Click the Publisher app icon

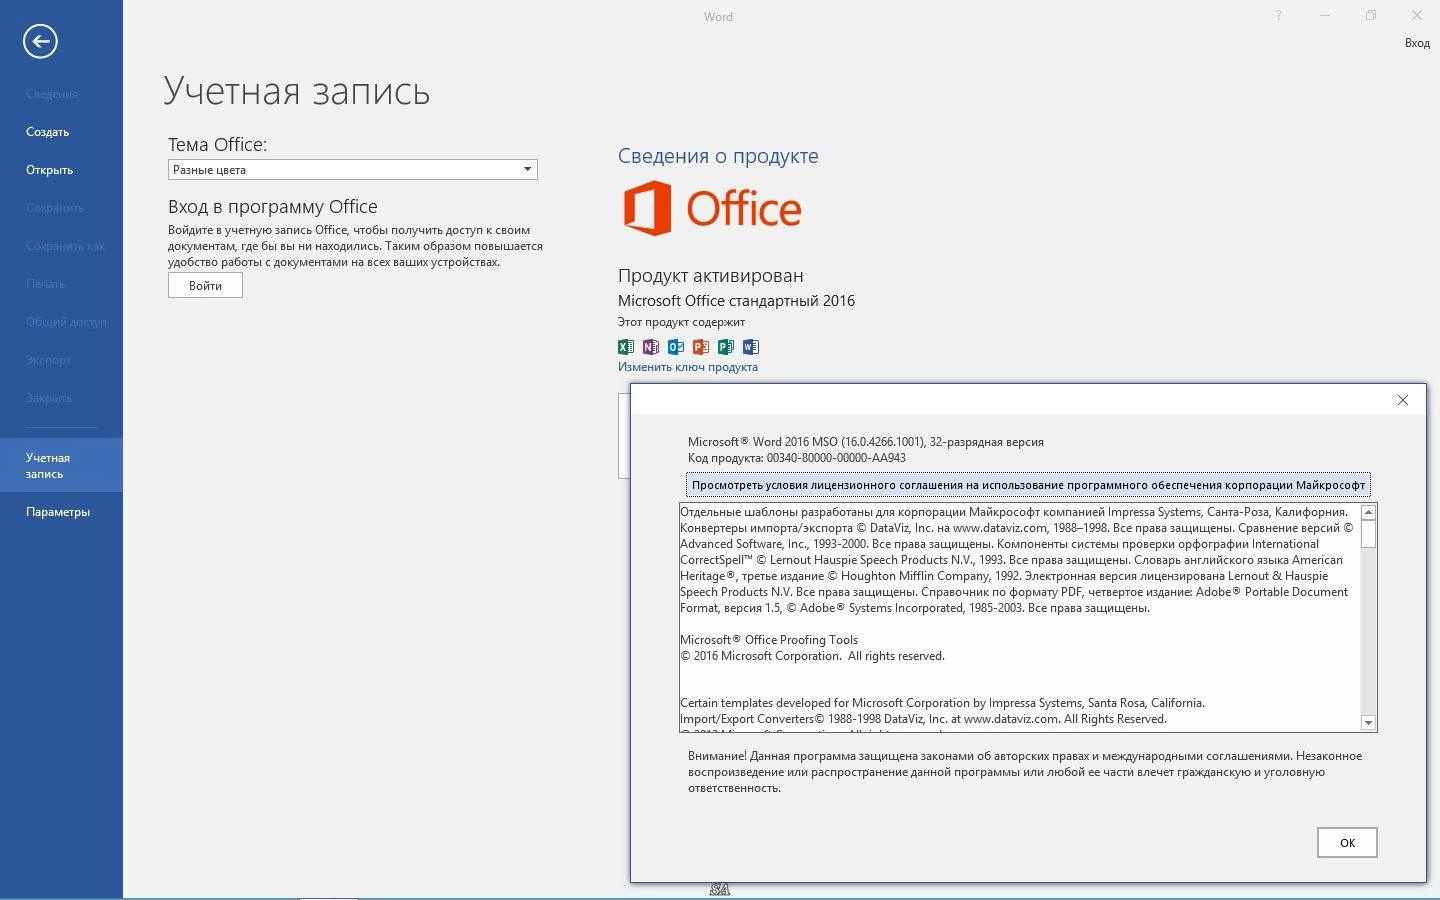pos(725,347)
